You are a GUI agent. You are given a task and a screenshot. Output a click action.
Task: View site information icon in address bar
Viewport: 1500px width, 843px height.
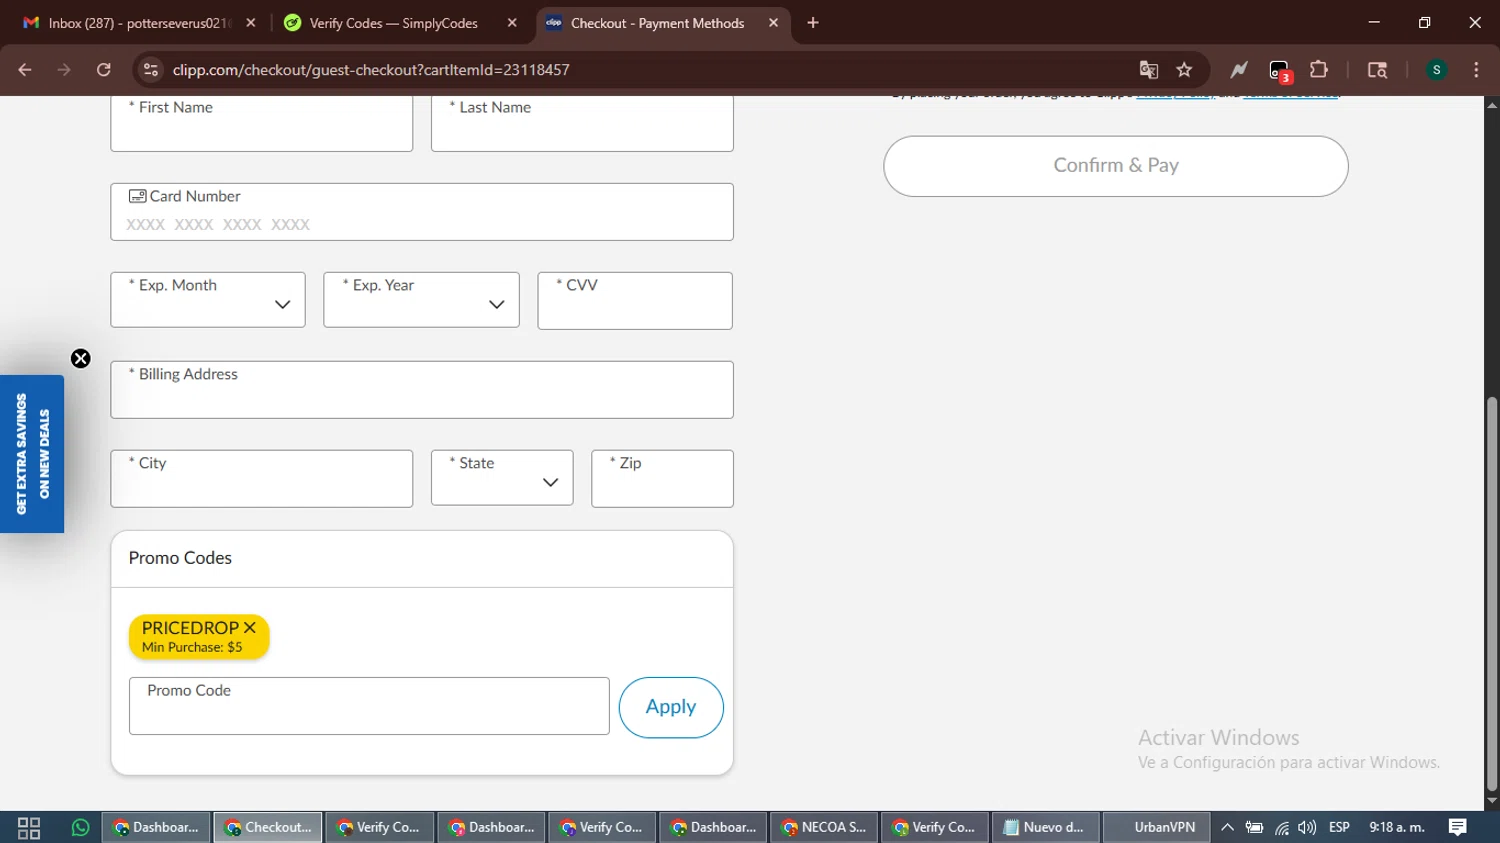click(151, 70)
